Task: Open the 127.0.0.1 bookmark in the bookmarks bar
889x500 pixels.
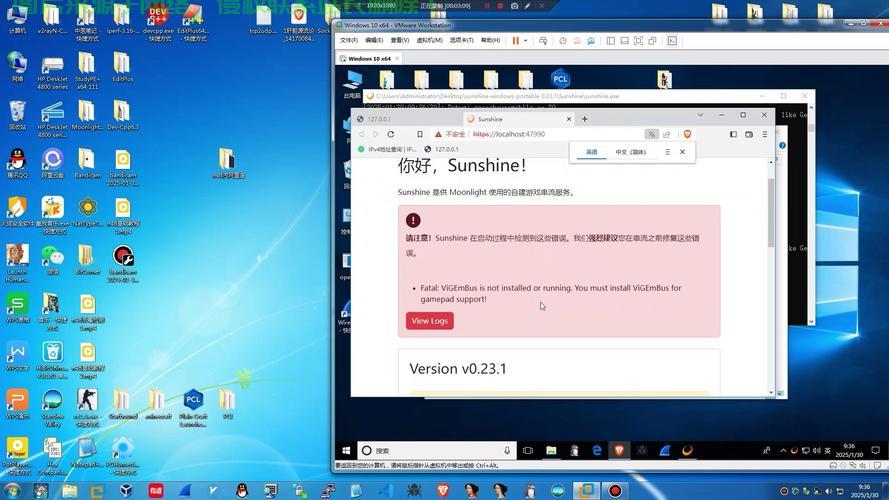Action: [x=442, y=149]
